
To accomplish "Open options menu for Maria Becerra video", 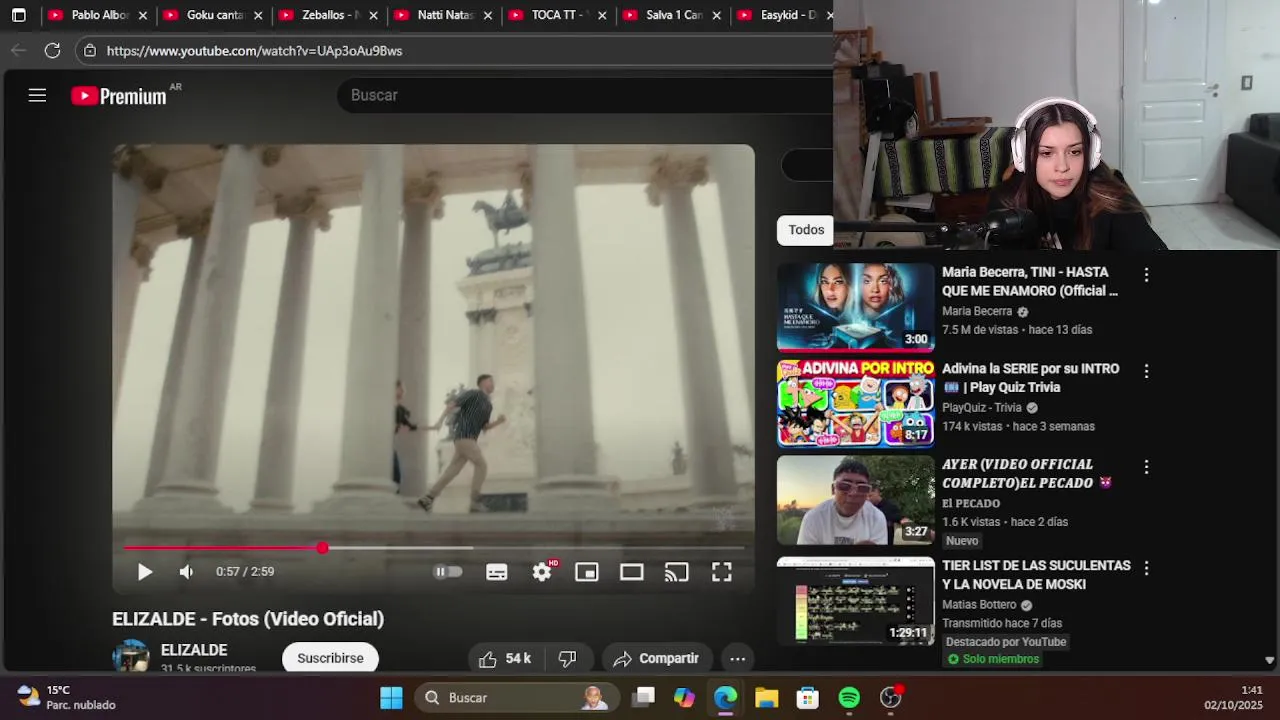I will tap(1146, 274).
